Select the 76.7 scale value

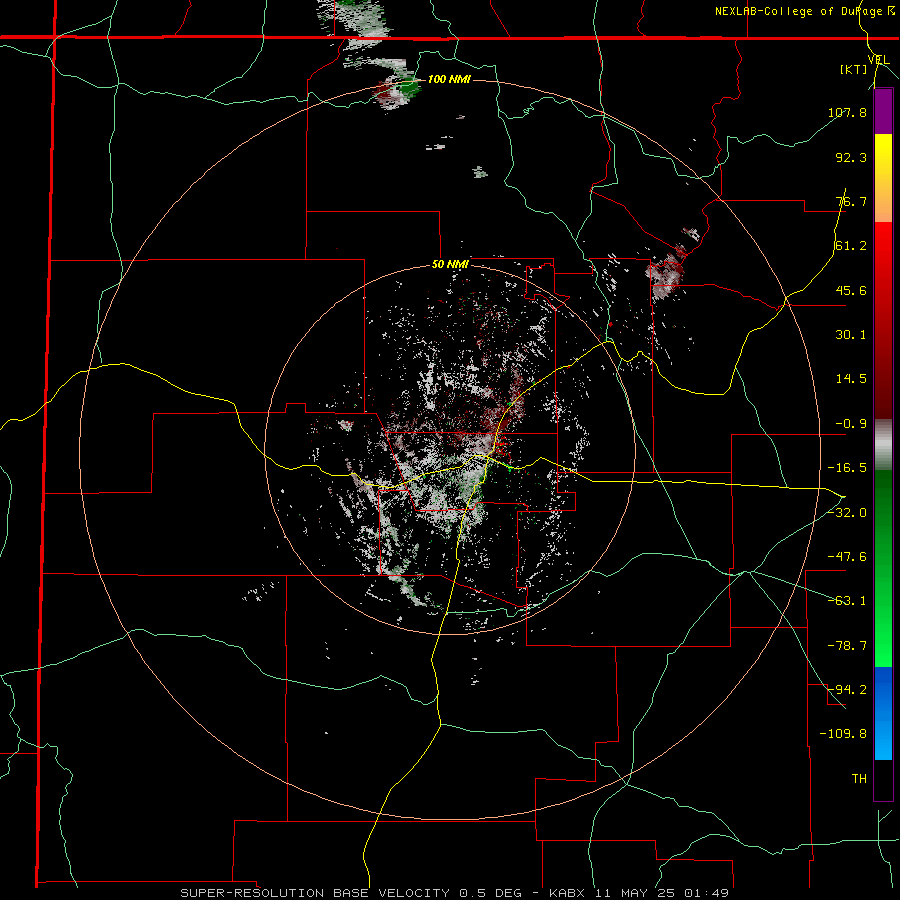(x=851, y=201)
